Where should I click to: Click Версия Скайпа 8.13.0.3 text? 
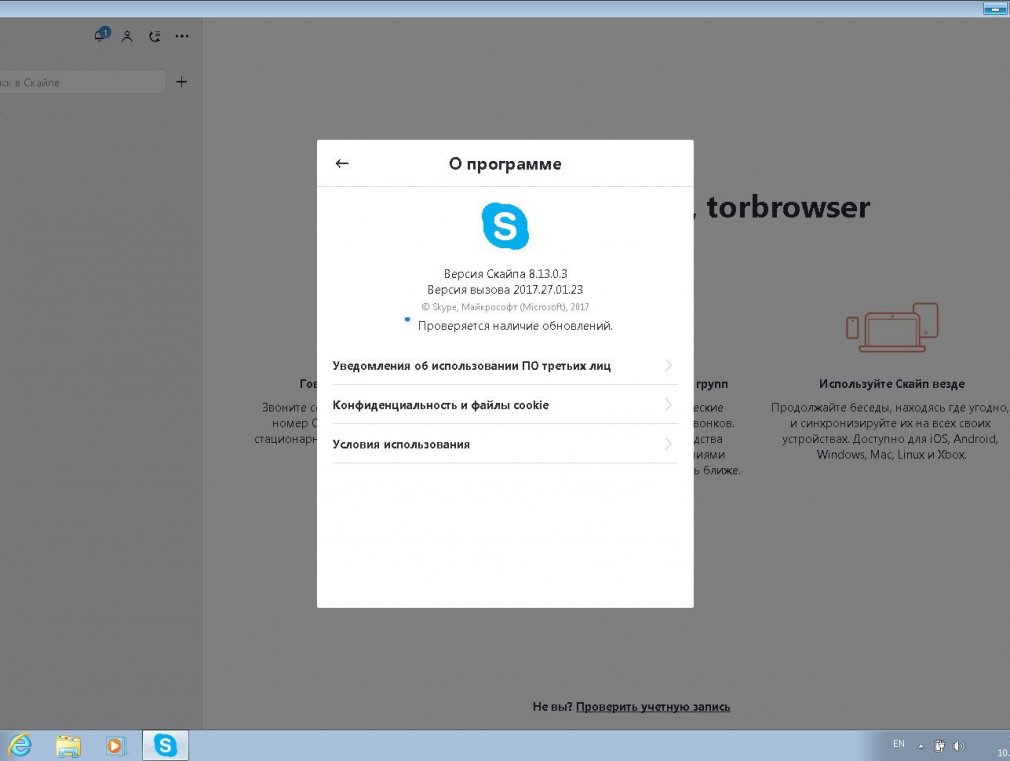coord(505,274)
